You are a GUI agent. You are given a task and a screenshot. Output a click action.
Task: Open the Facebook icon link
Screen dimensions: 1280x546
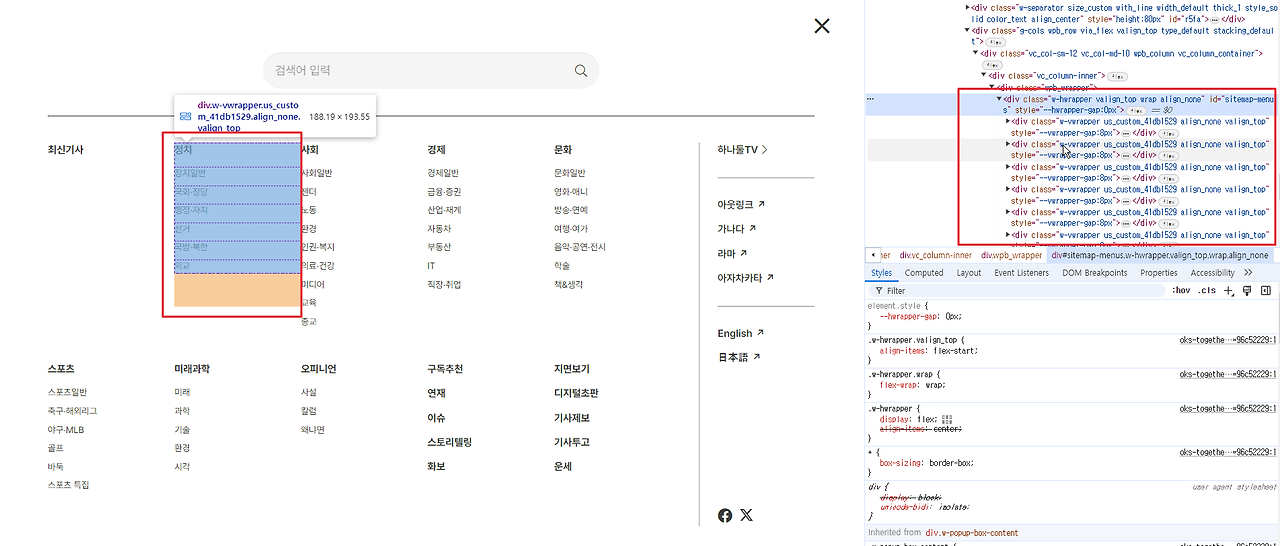[x=725, y=516]
